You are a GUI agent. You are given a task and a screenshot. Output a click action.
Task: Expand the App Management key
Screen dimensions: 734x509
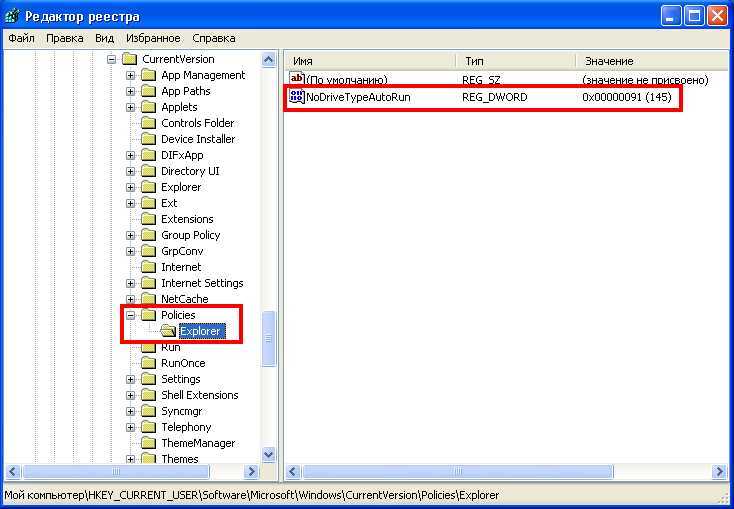(131, 75)
